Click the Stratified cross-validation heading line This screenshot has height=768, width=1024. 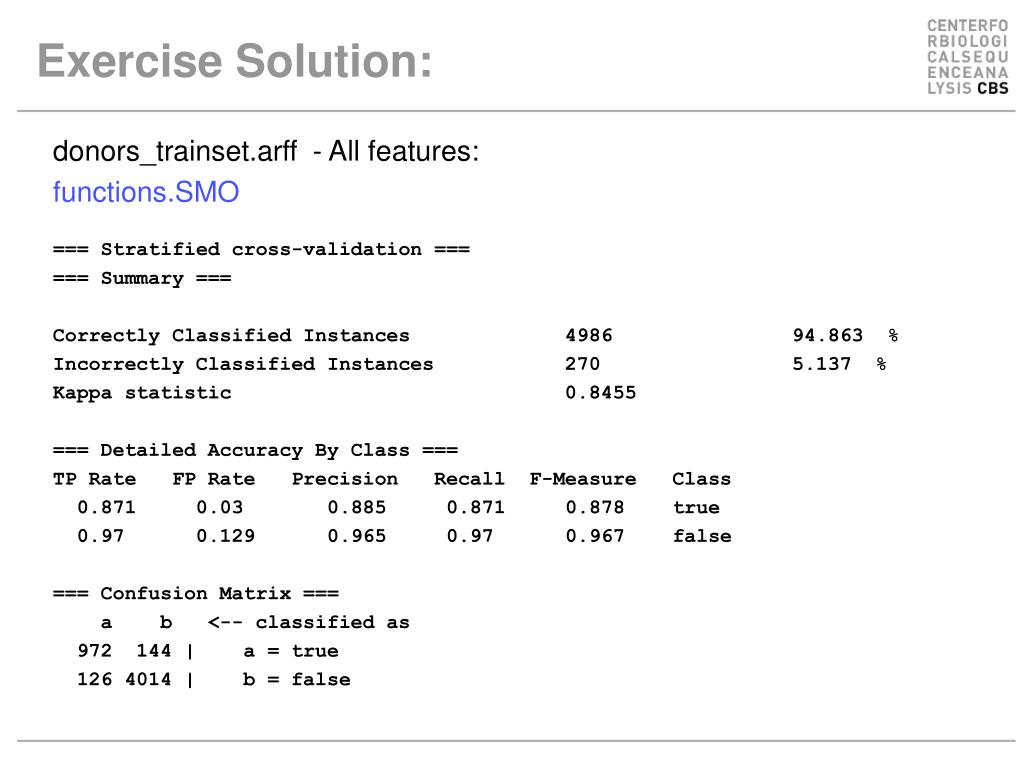[x=261, y=249]
